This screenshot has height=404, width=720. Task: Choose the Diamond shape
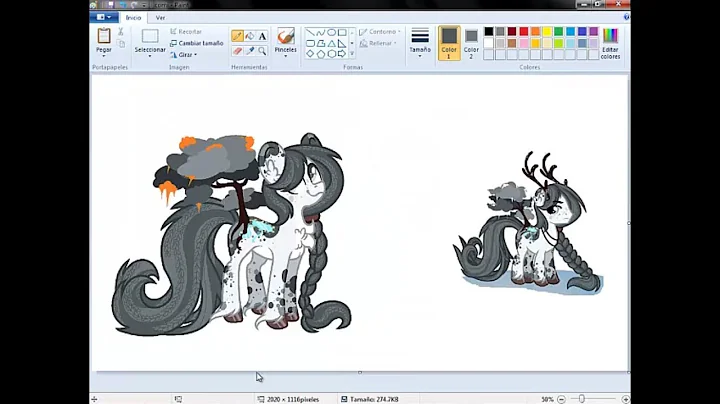click(310, 54)
